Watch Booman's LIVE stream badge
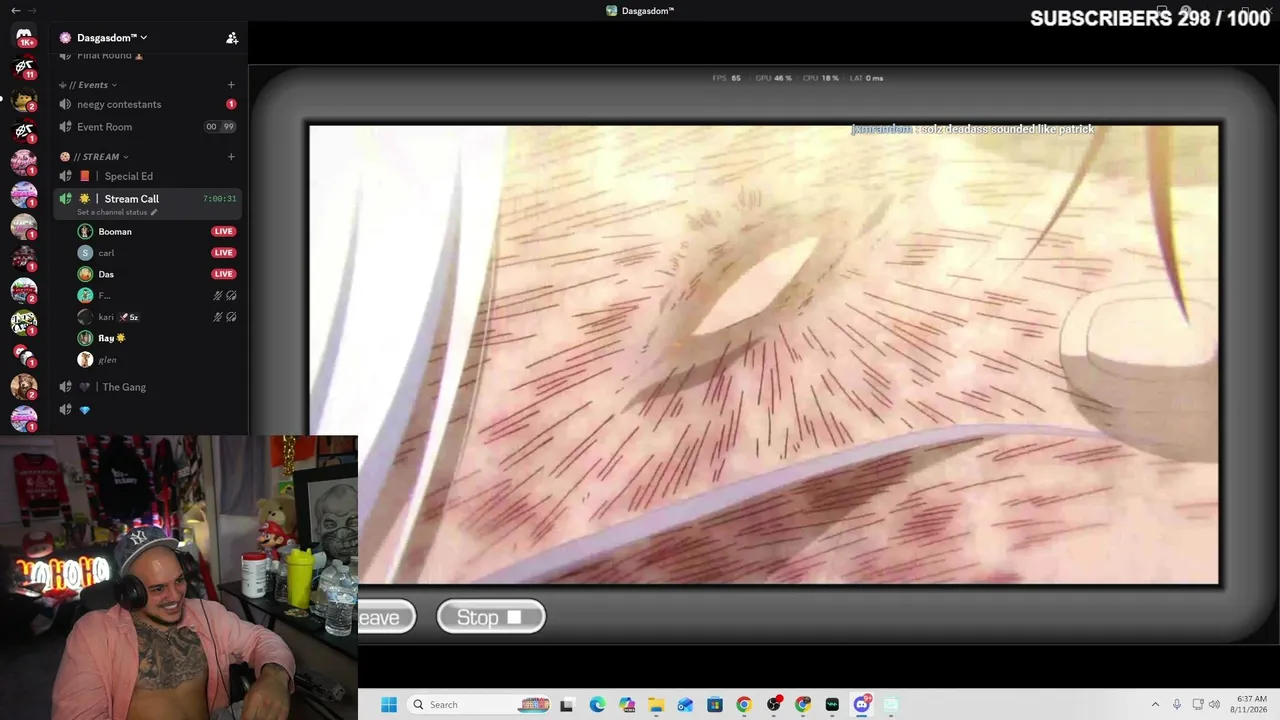The image size is (1280, 720). 223,232
